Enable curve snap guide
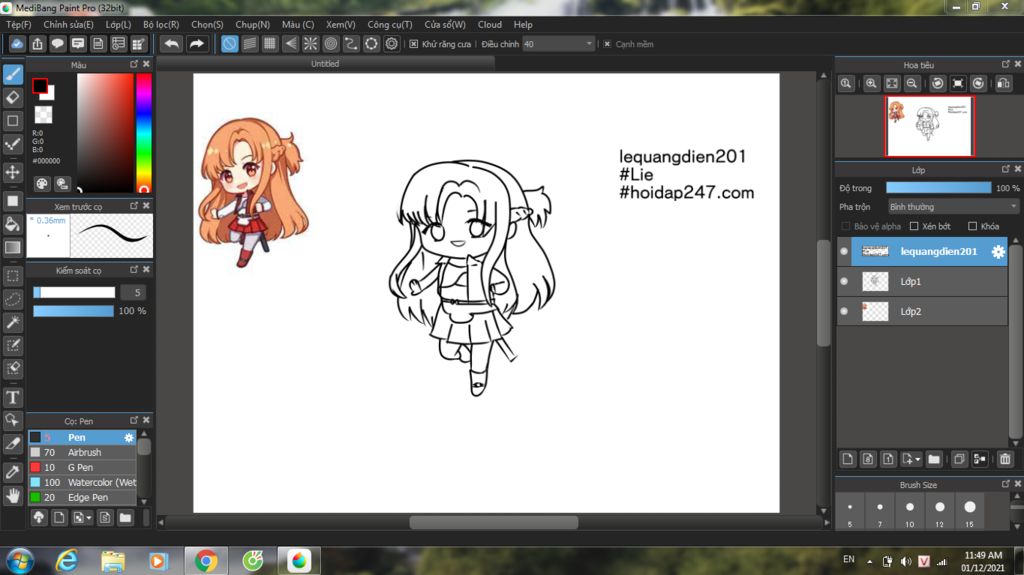 (351, 44)
